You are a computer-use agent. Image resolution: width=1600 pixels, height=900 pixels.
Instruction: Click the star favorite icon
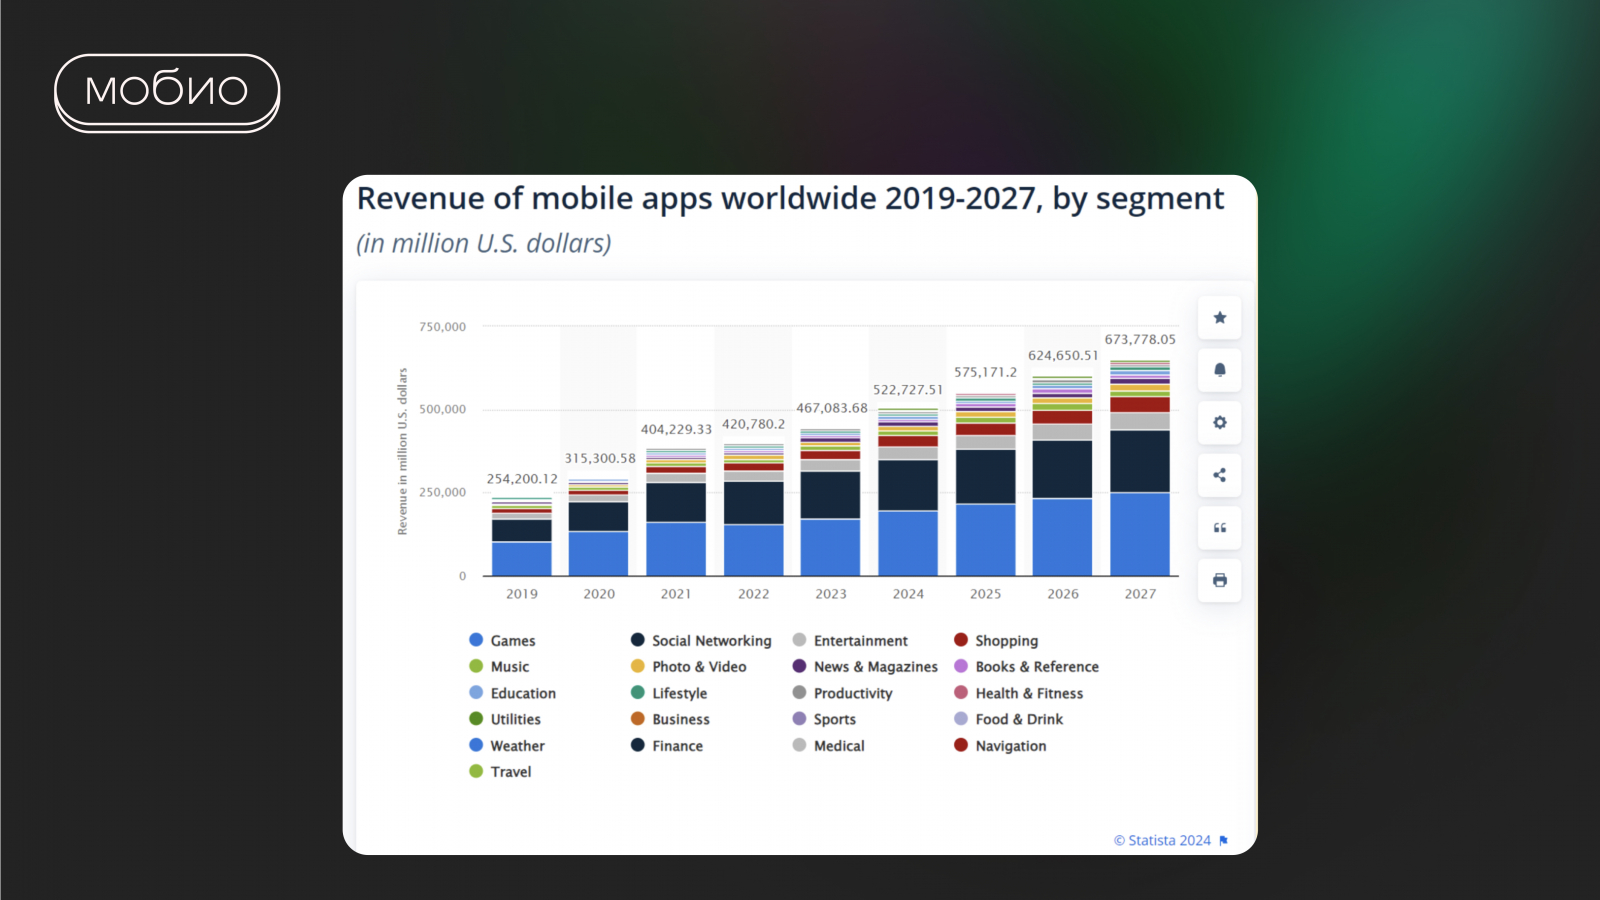tap(1219, 318)
